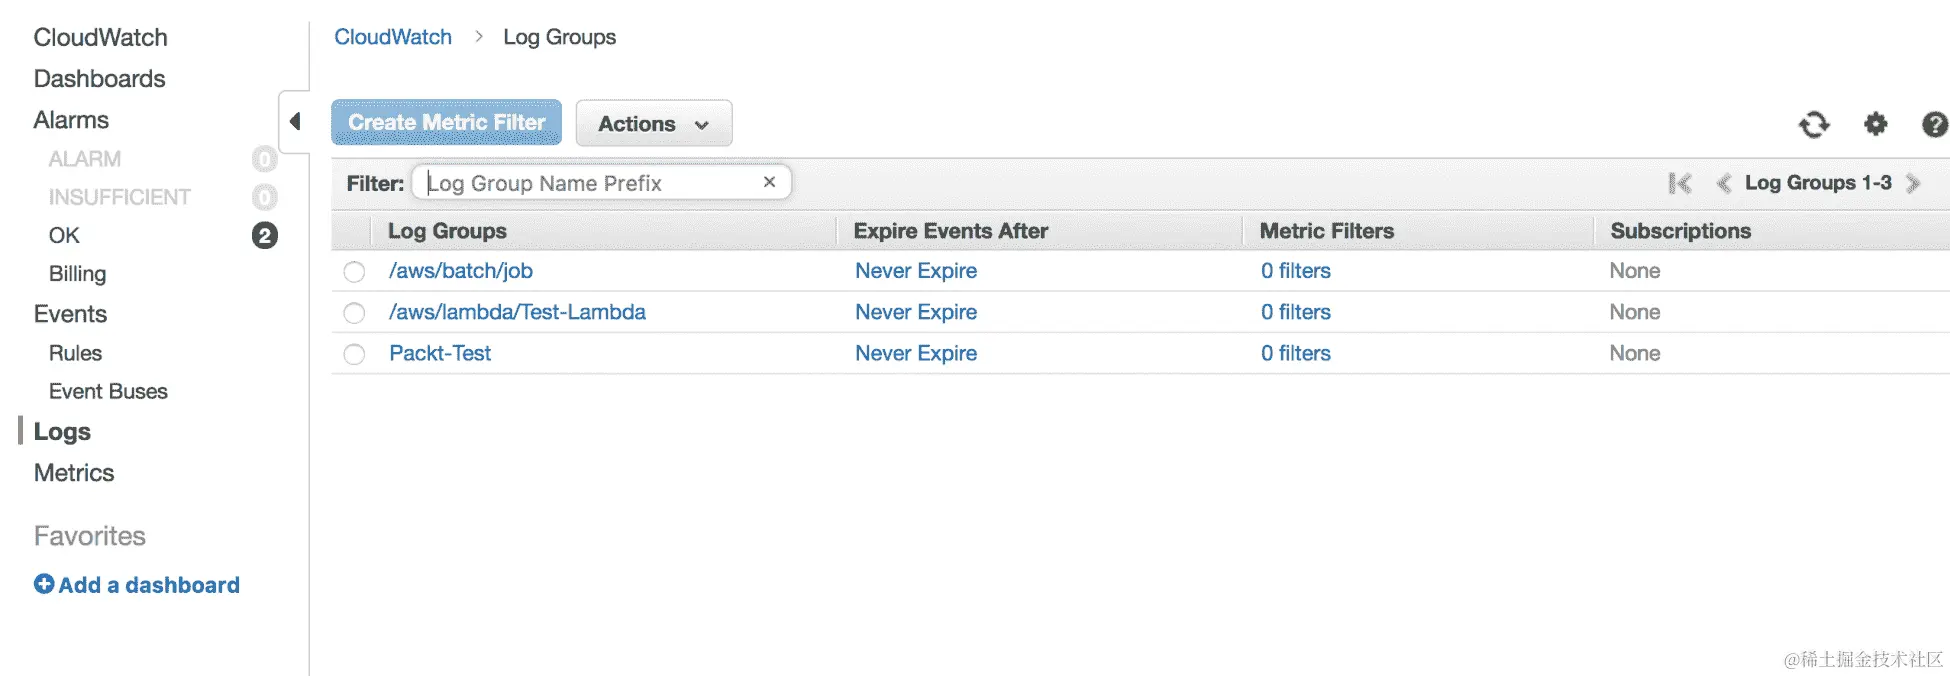1950x676 pixels.
Task: Open Events in the sidebar
Action: pos(70,314)
